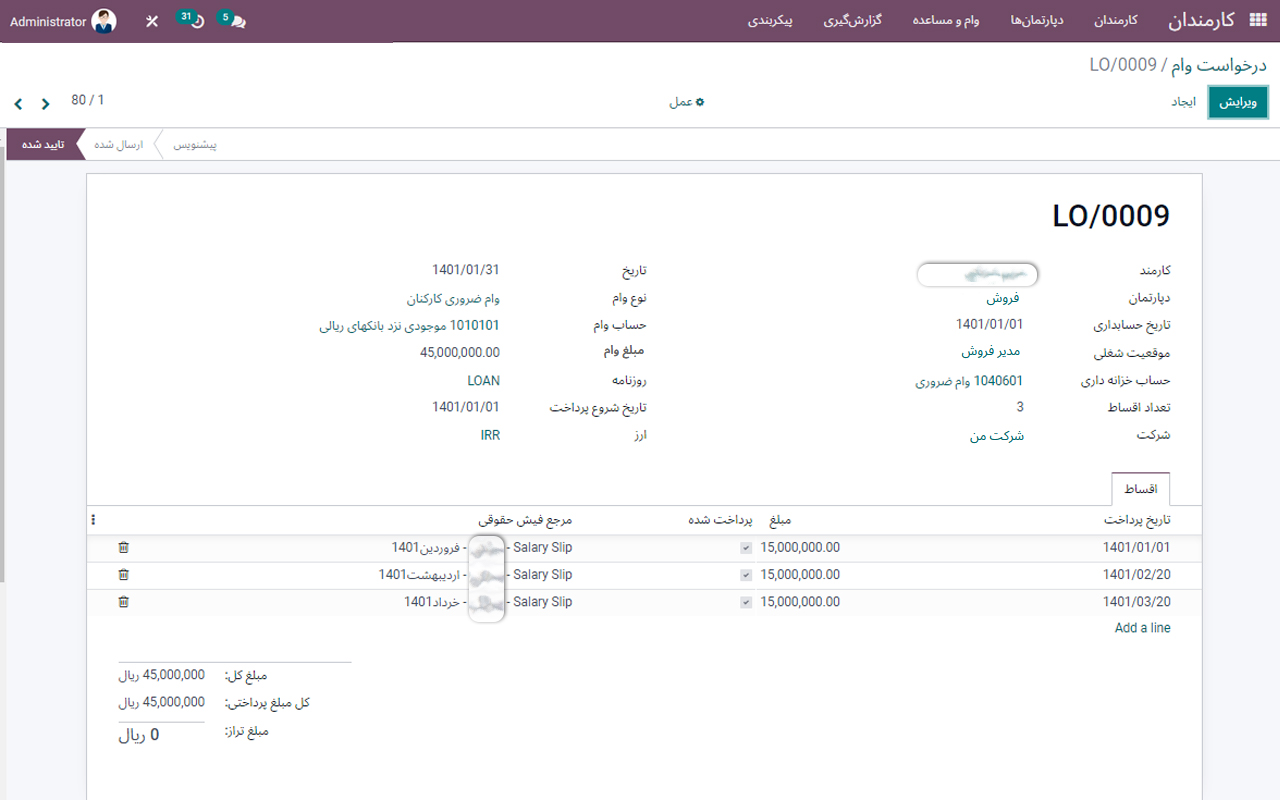
Task: Click the developer tools wrench icon
Action: click(x=151, y=20)
